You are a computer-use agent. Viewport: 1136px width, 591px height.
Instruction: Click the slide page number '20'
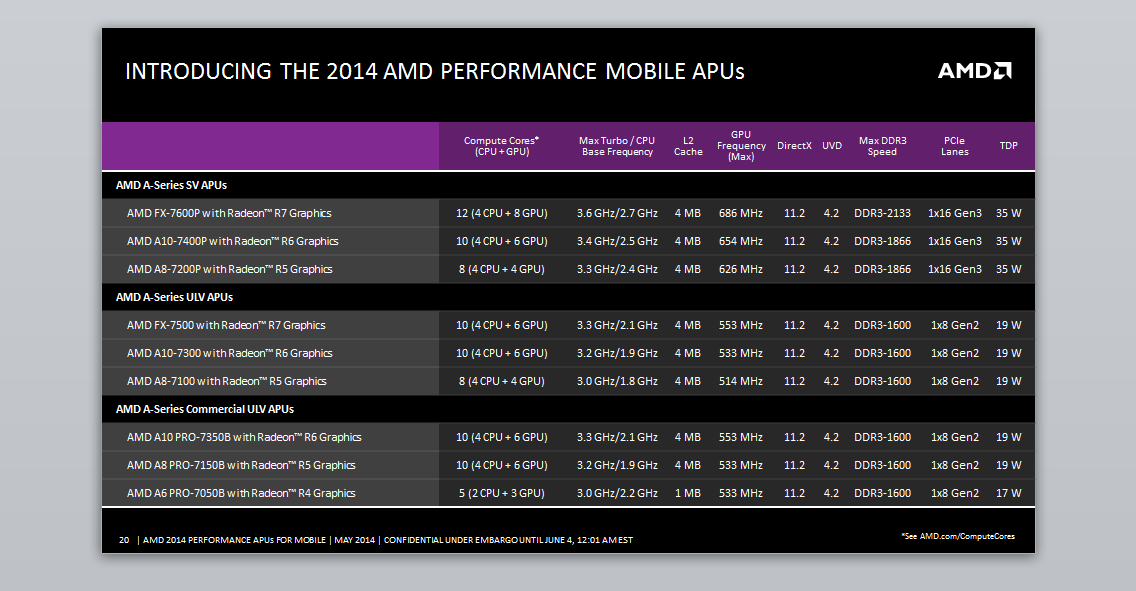pos(124,540)
